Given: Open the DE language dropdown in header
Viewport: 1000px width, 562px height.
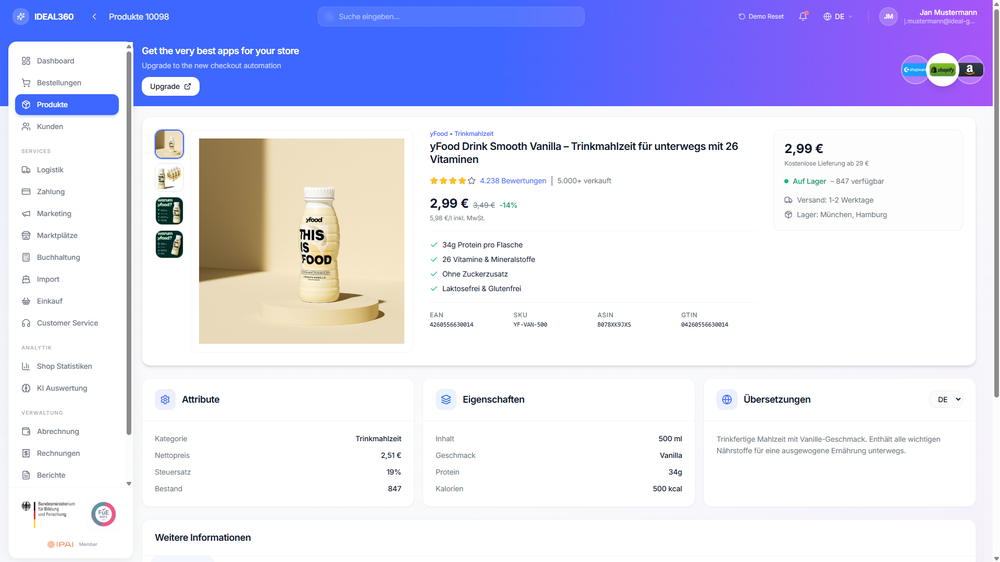Looking at the screenshot, I should 837,17.
